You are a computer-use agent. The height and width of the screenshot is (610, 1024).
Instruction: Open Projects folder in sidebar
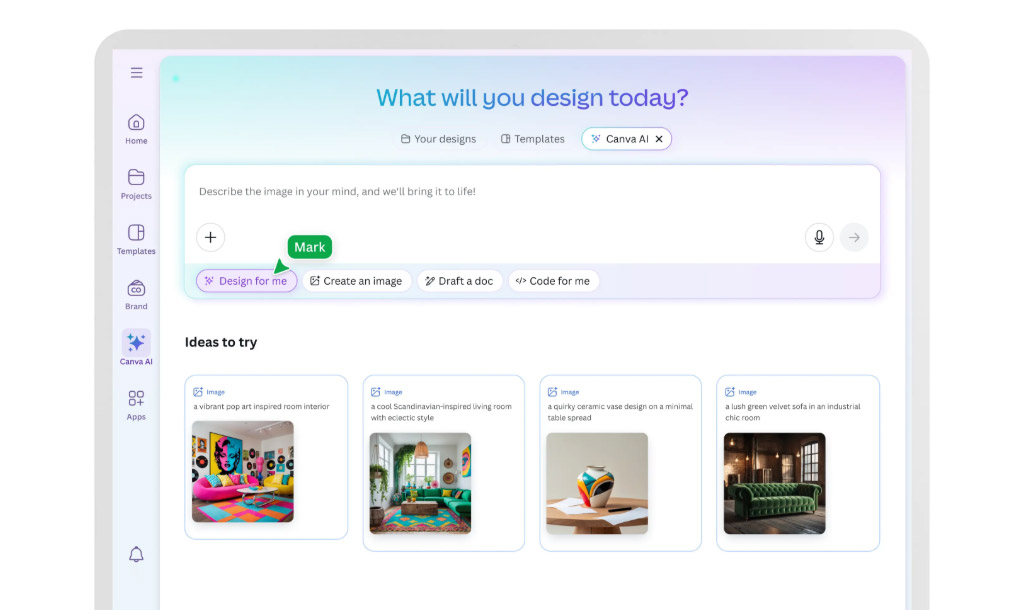coord(136,184)
